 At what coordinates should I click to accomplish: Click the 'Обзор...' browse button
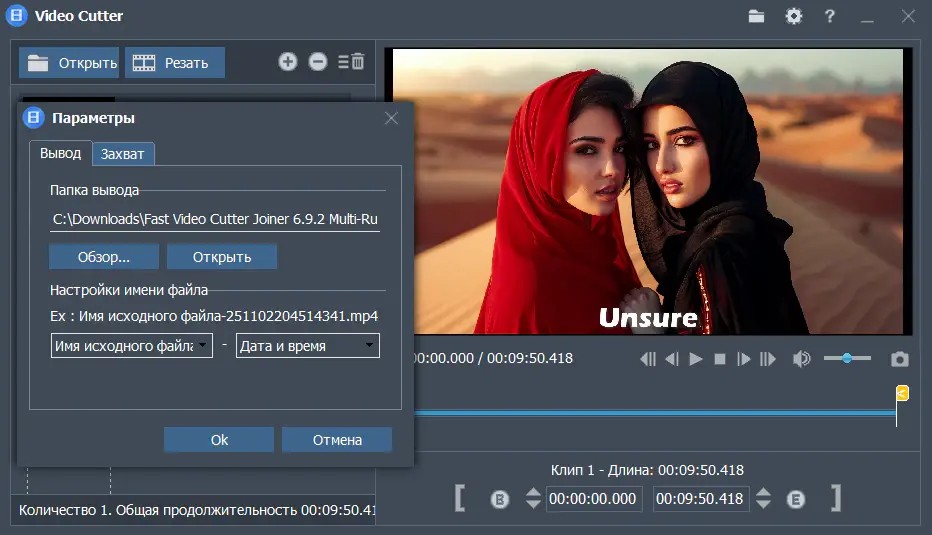[x=104, y=257]
